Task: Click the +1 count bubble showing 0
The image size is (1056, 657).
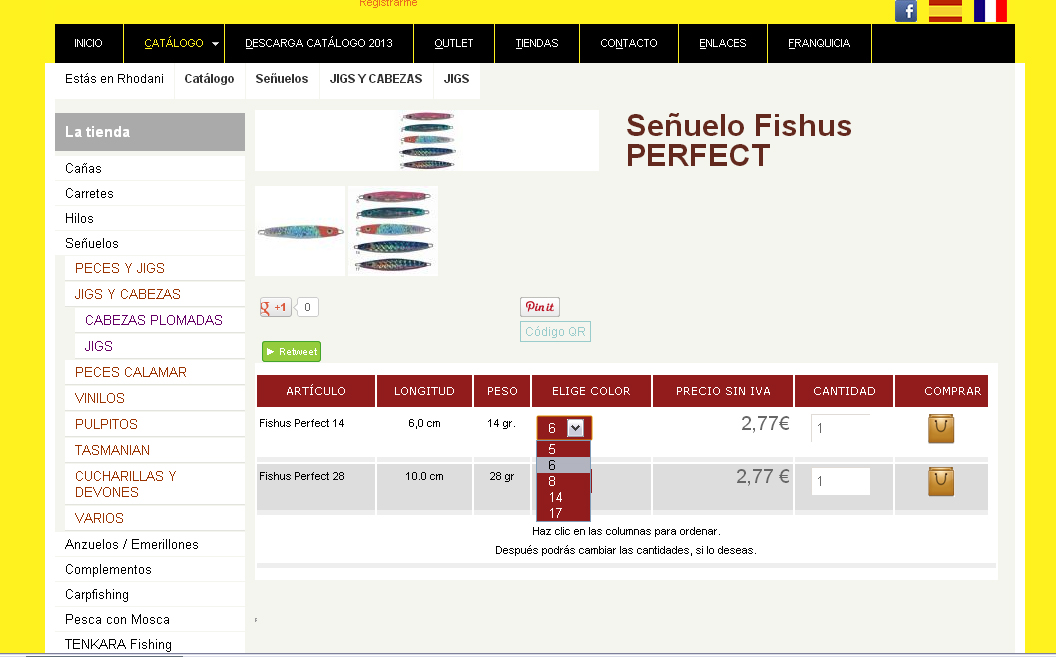Action: click(307, 308)
